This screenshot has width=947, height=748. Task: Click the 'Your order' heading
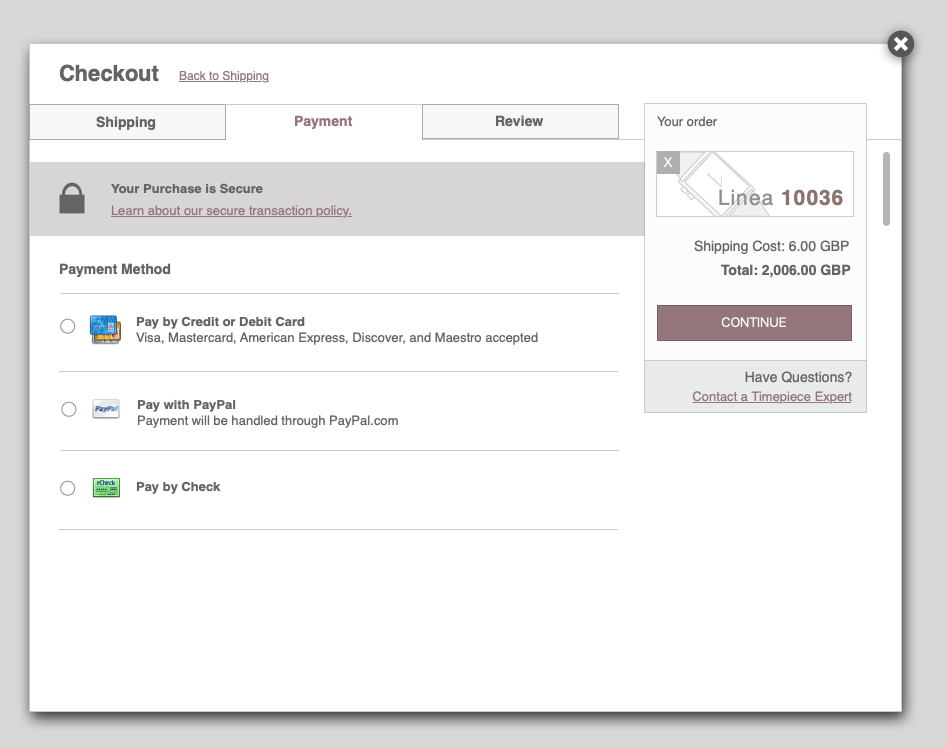[687, 122]
